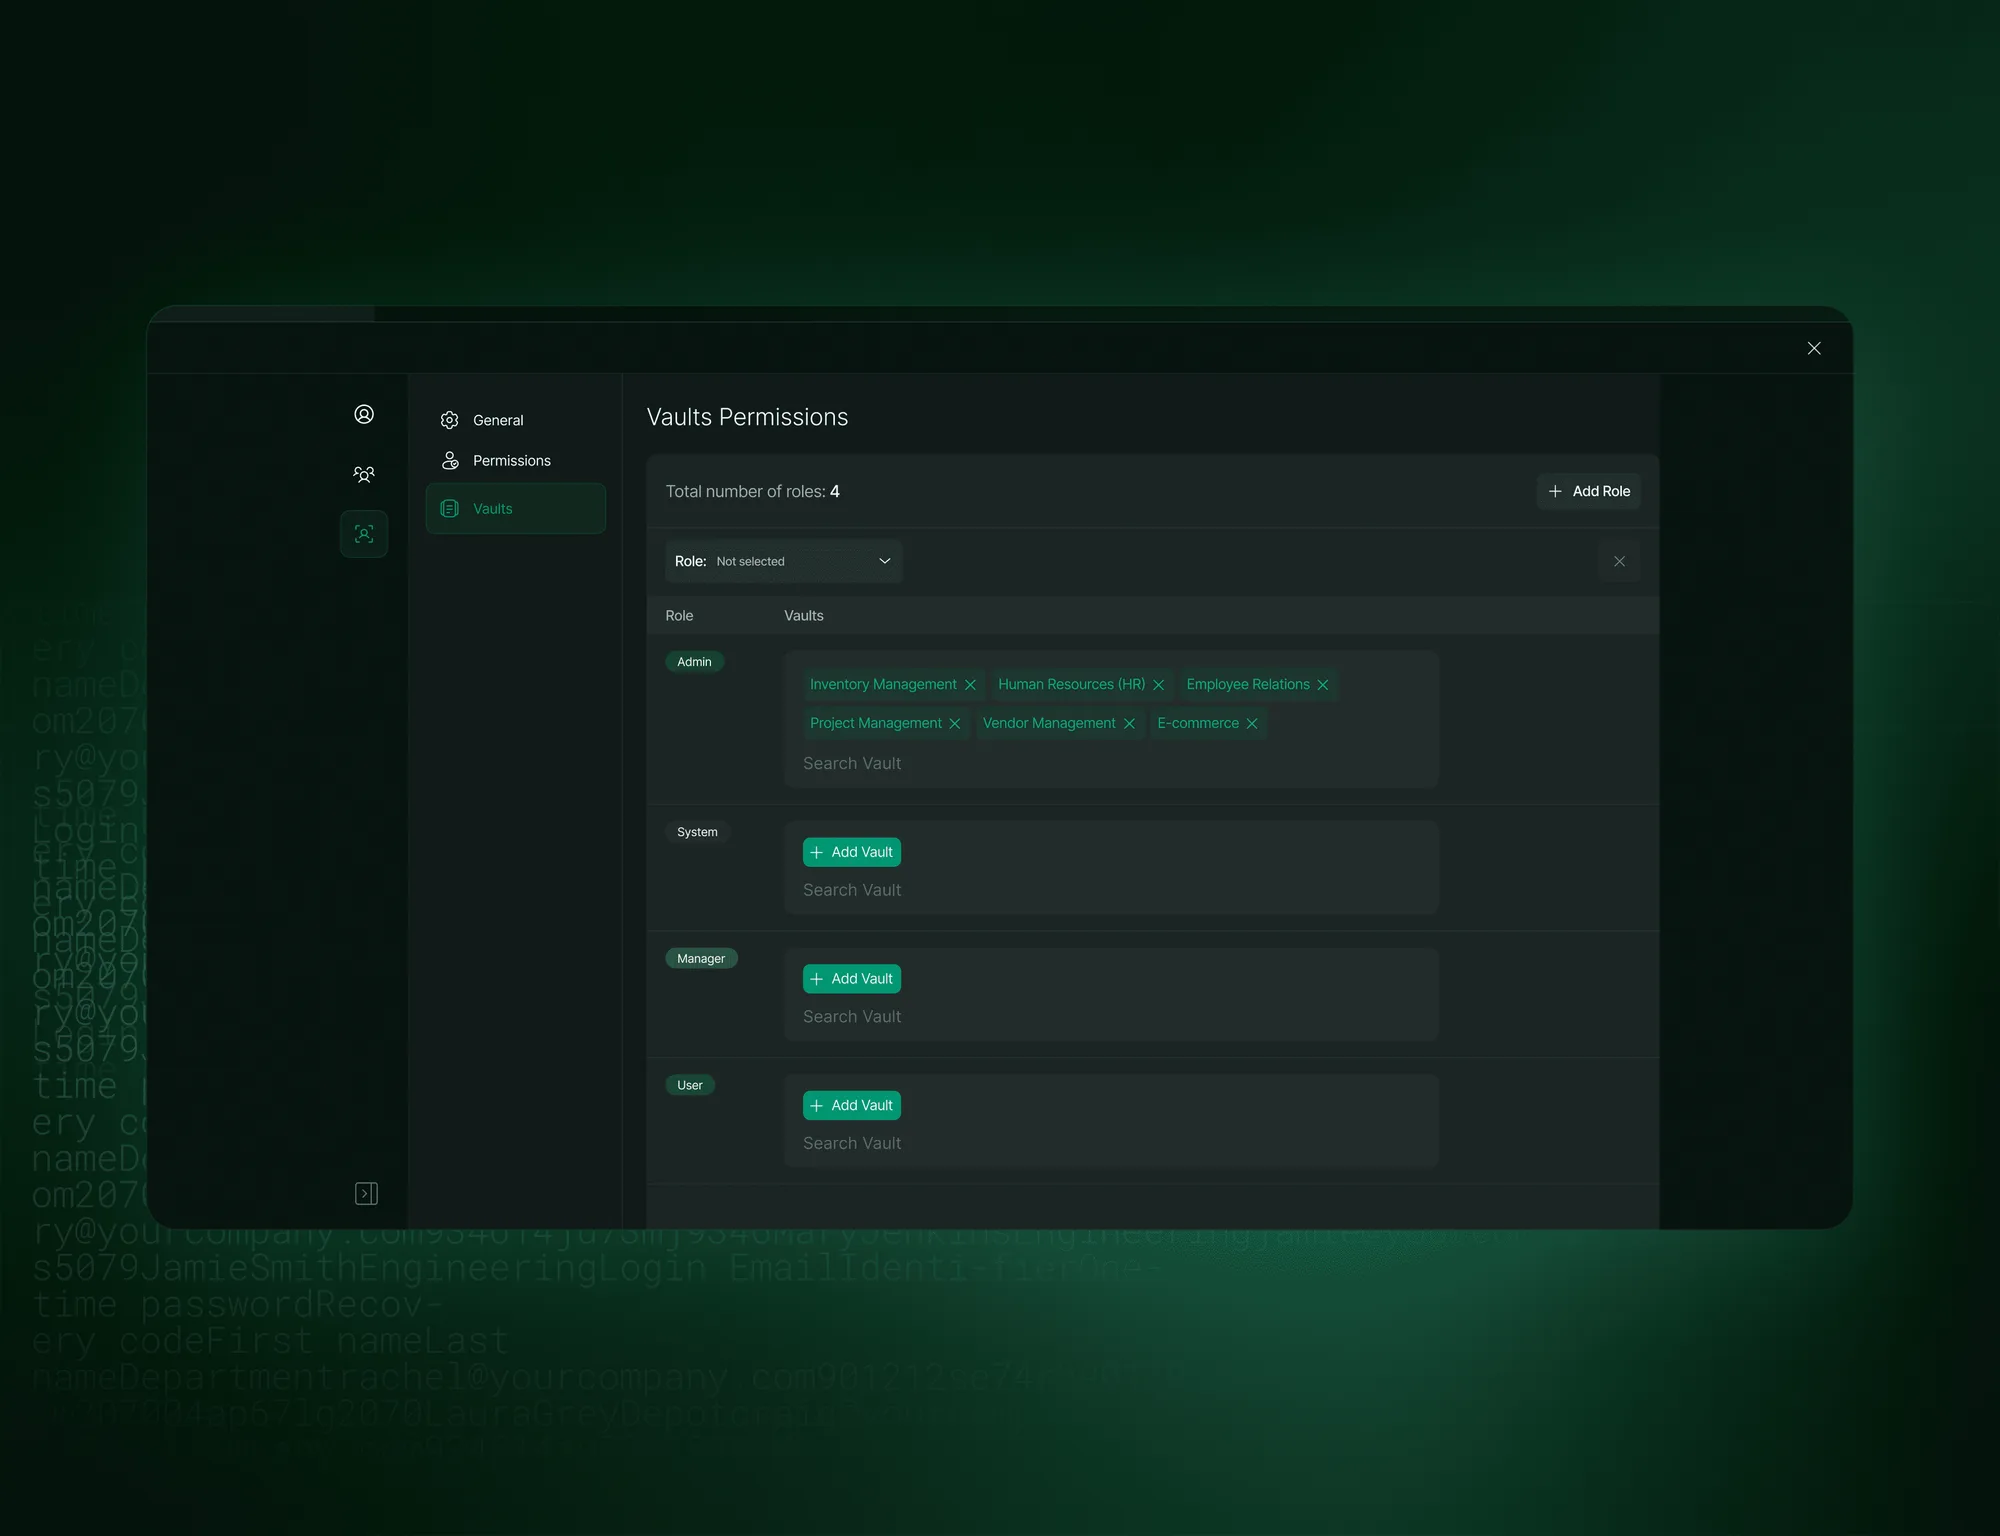Remove the E-commerce vault tag
The height and width of the screenshot is (1536, 2000).
(1251, 723)
